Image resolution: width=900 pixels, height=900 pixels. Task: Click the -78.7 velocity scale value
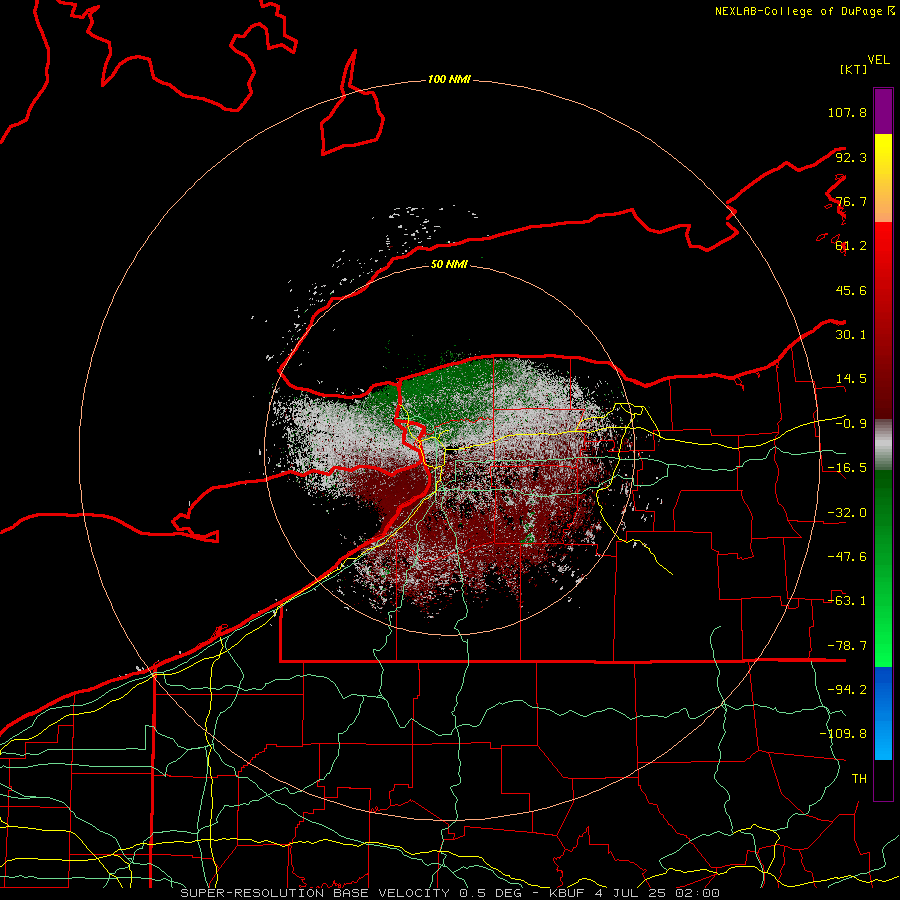tap(847, 646)
